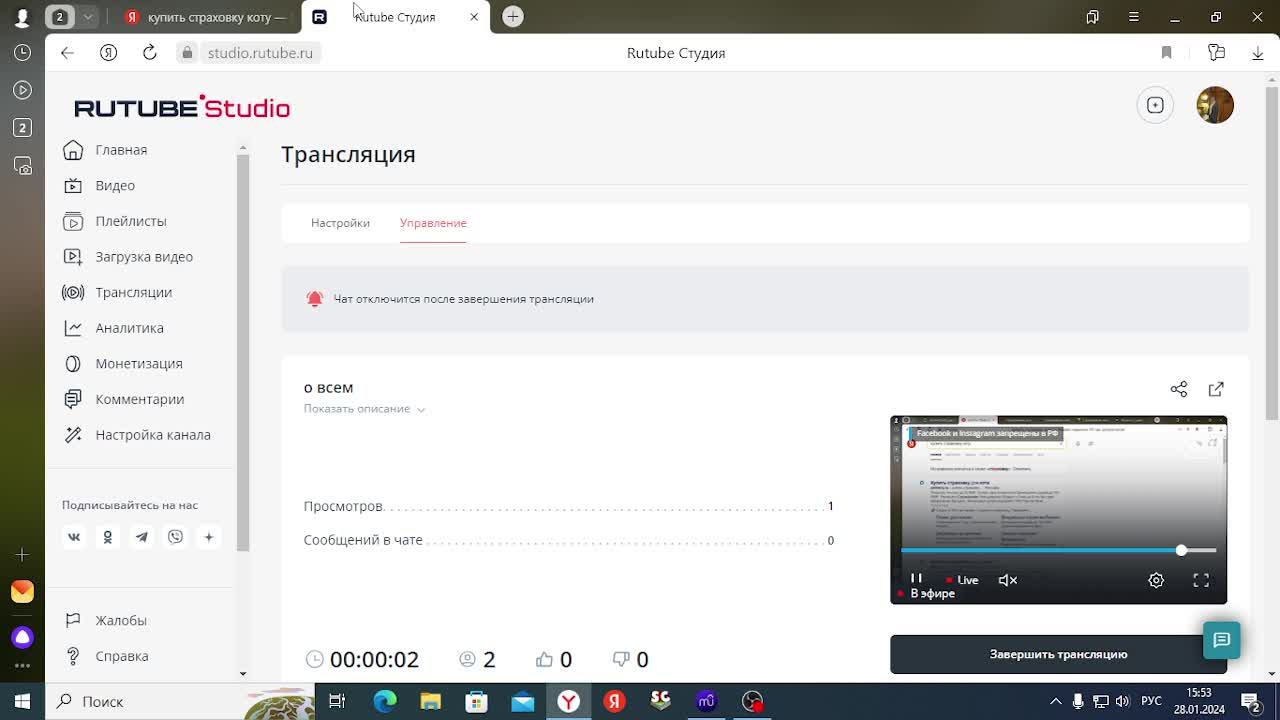
Task: Click the stream timer 00:00:02
Action: tap(374, 660)
